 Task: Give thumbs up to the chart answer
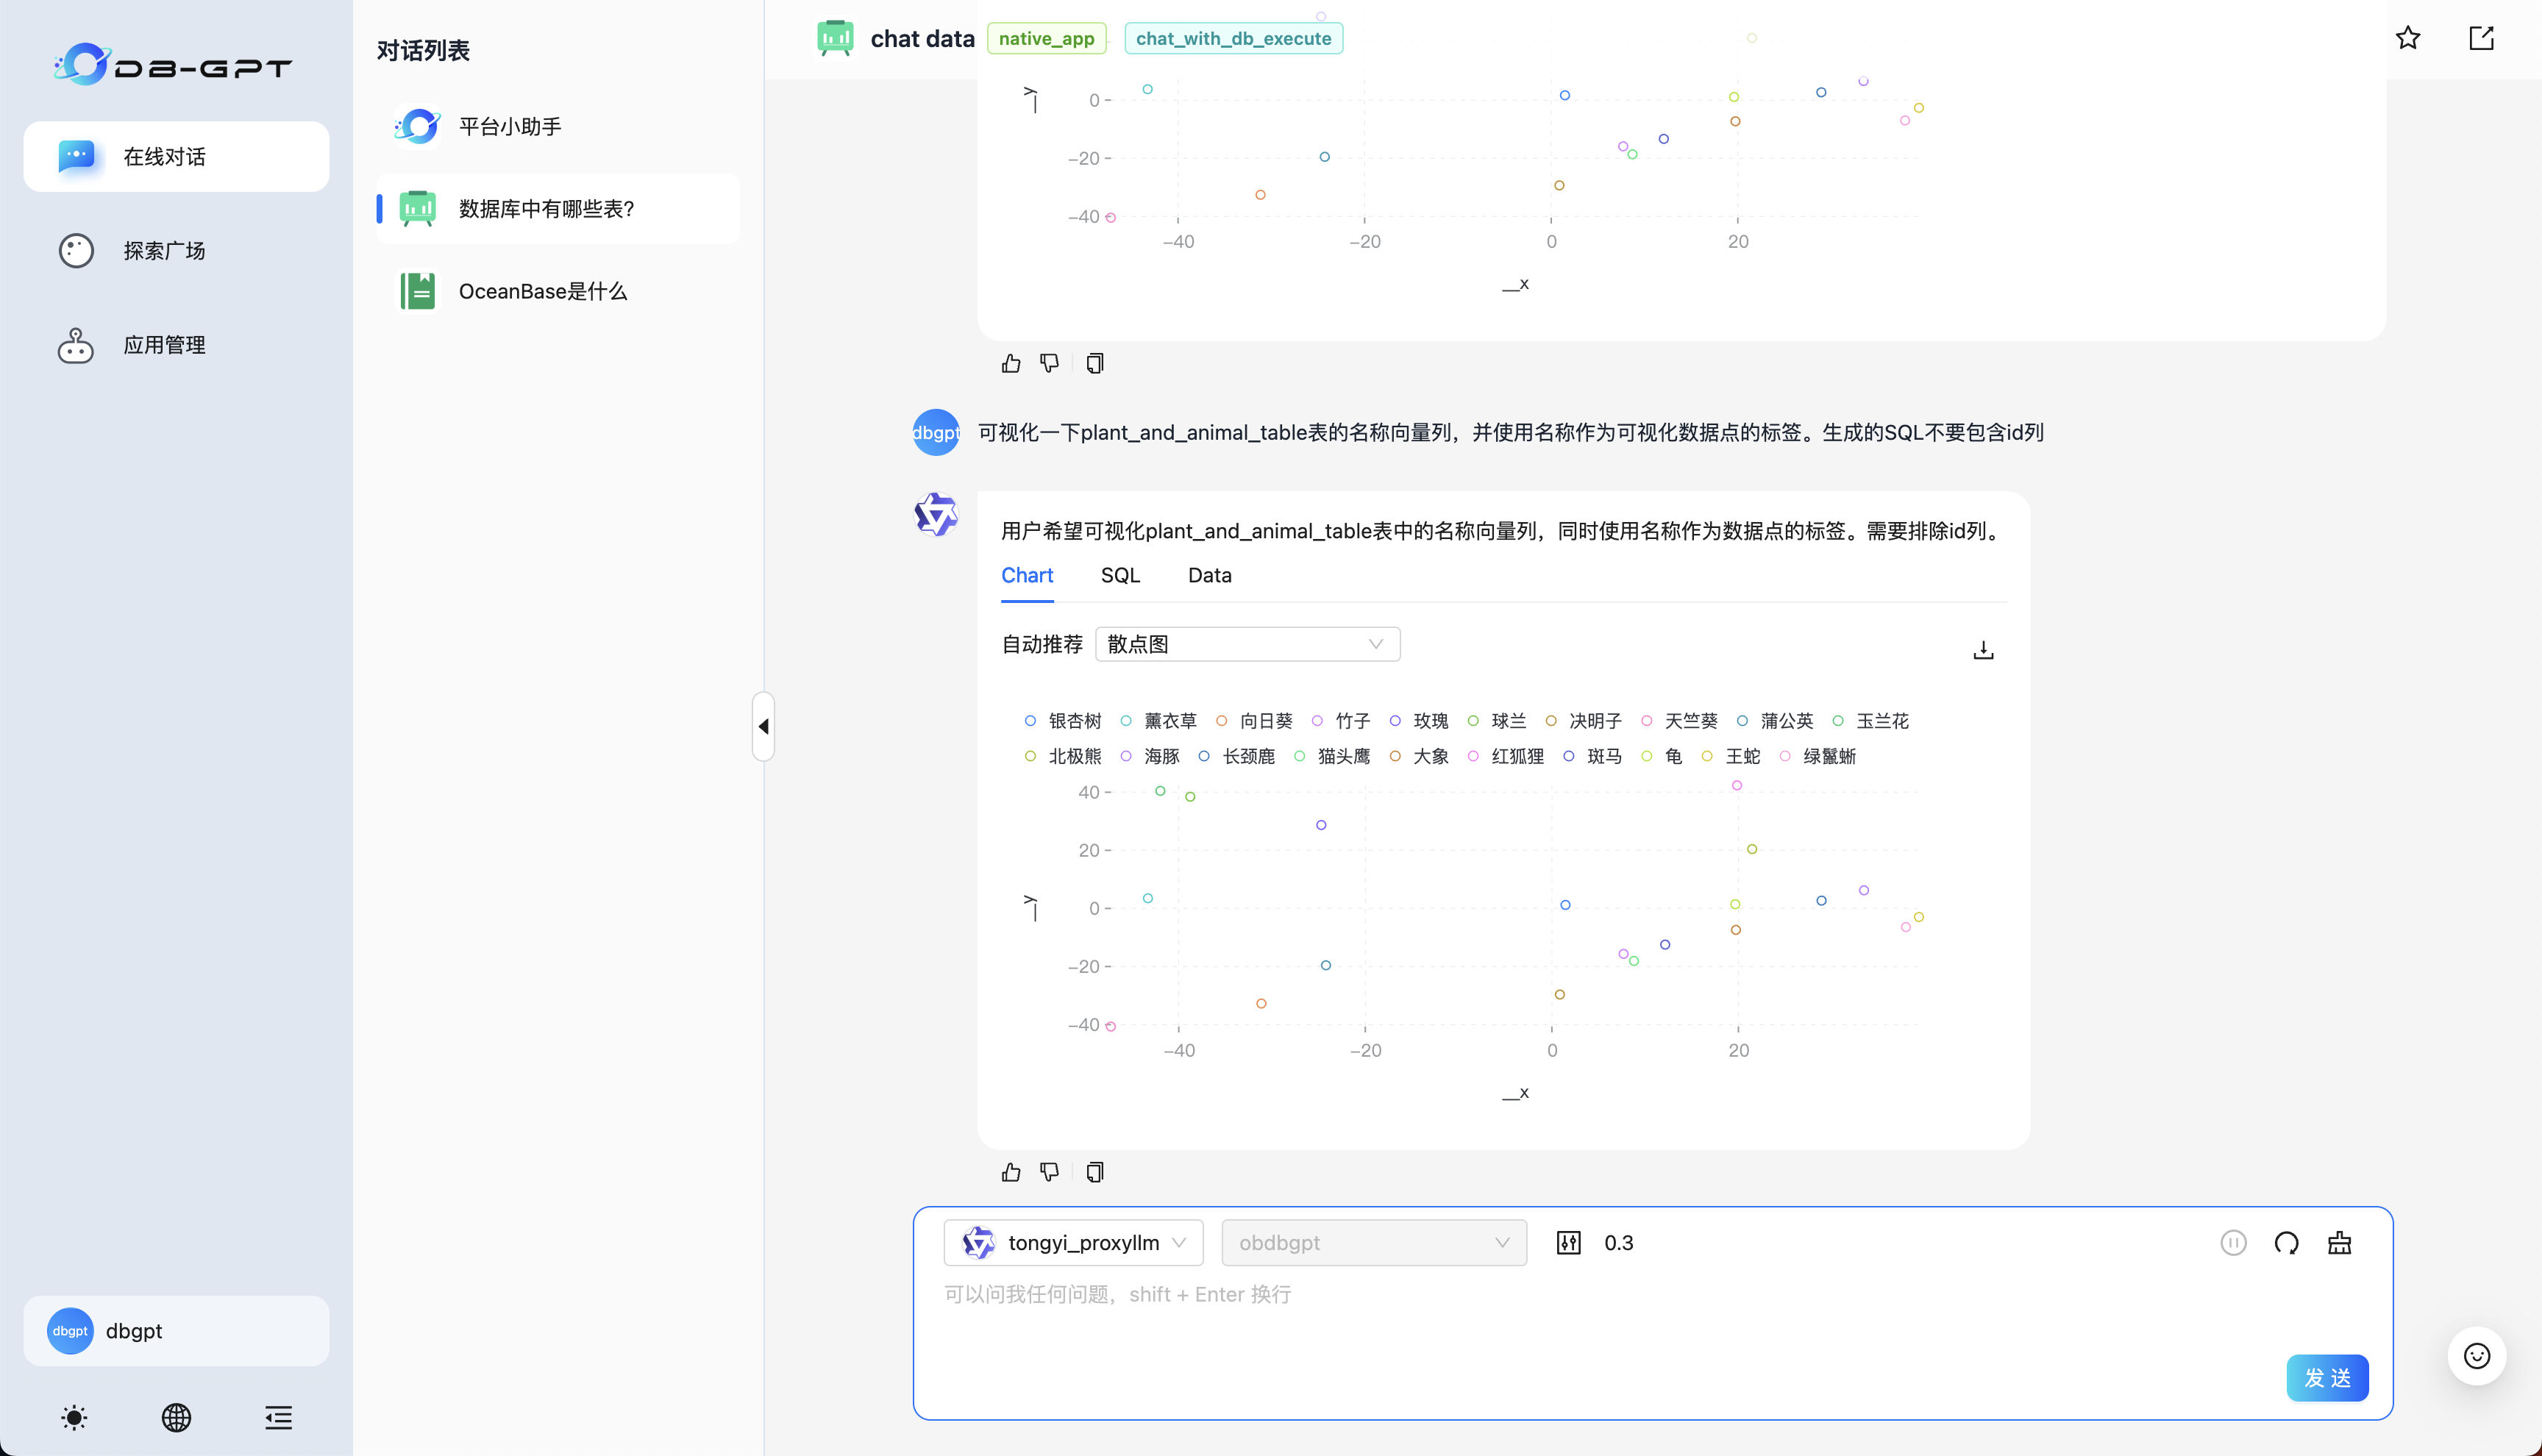coord(1010,1171)
